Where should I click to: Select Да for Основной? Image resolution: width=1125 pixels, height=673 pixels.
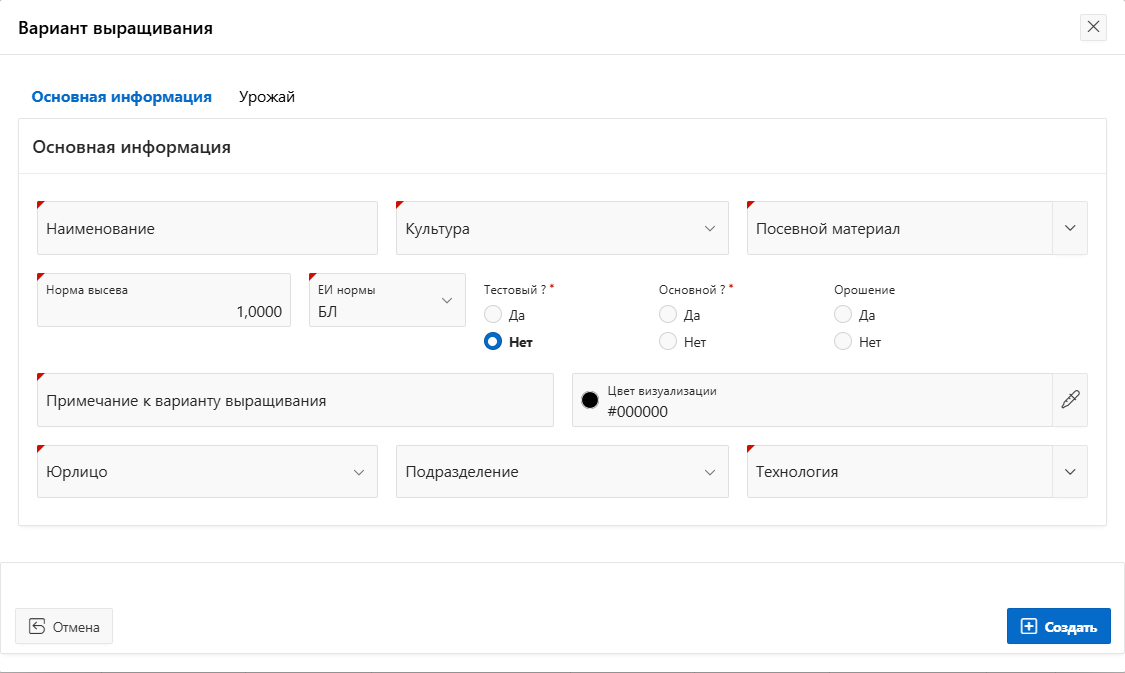tap(668, 314)
